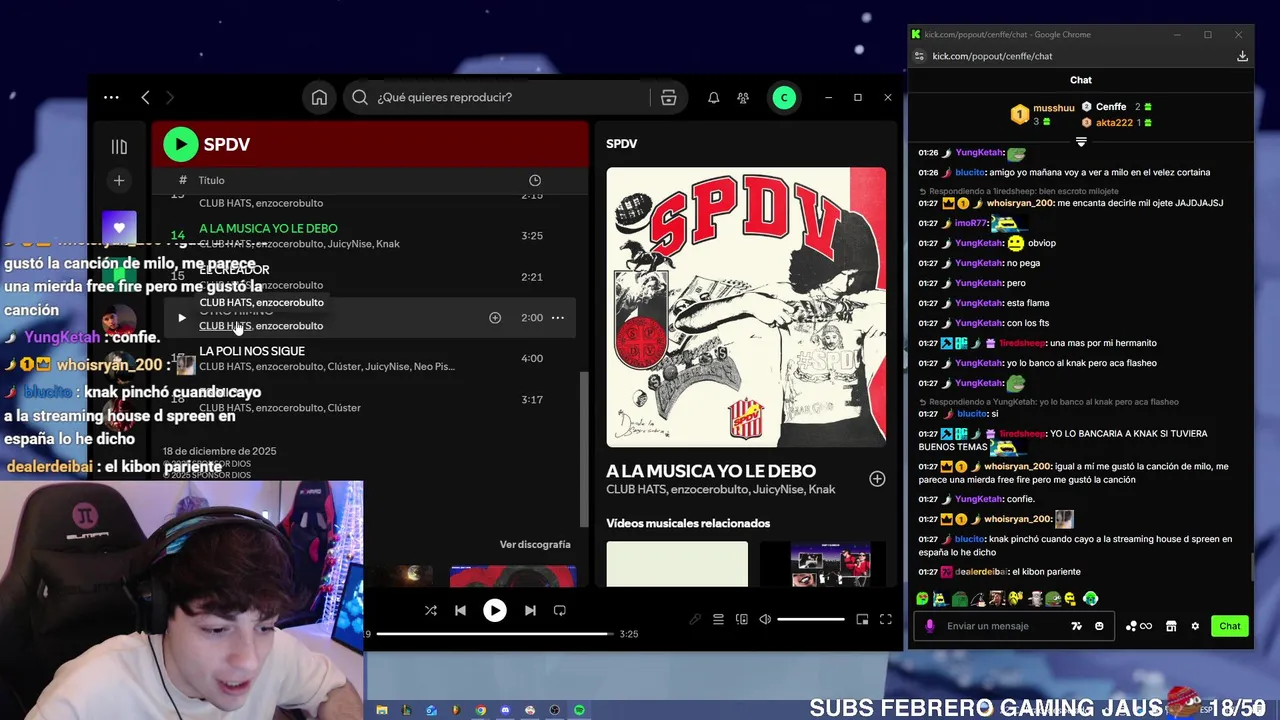This screenshot has height=720, width=1280.
Task: Click the musshuu leaderboard entry
Action: (x=1043, y=114)
